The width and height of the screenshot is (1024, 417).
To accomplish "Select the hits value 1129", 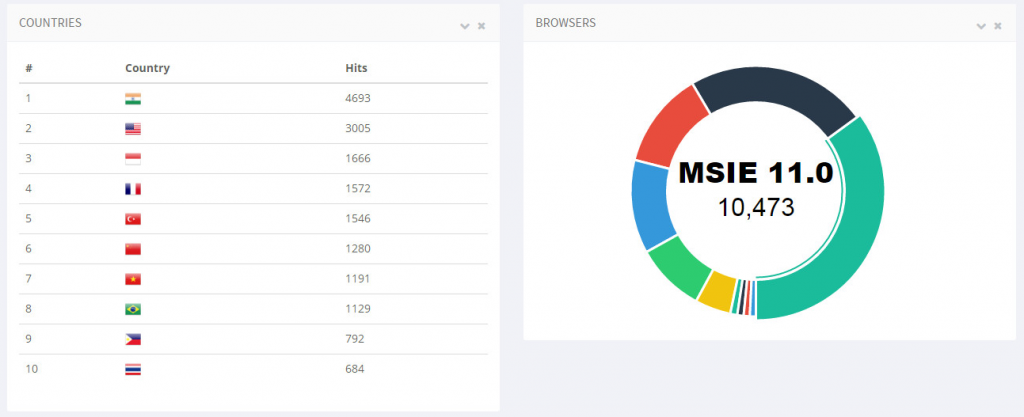I will (358, 308).
